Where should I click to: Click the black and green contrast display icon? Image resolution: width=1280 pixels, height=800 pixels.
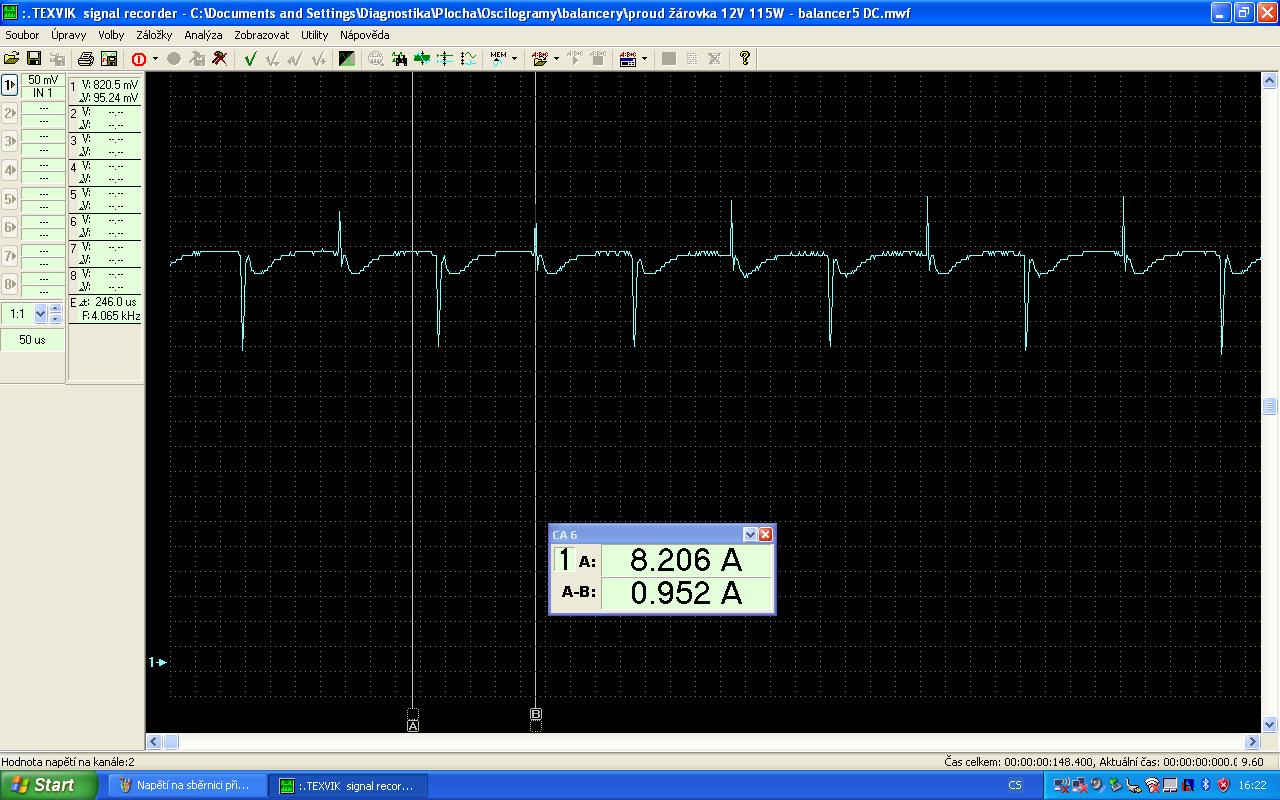[346, 59]
